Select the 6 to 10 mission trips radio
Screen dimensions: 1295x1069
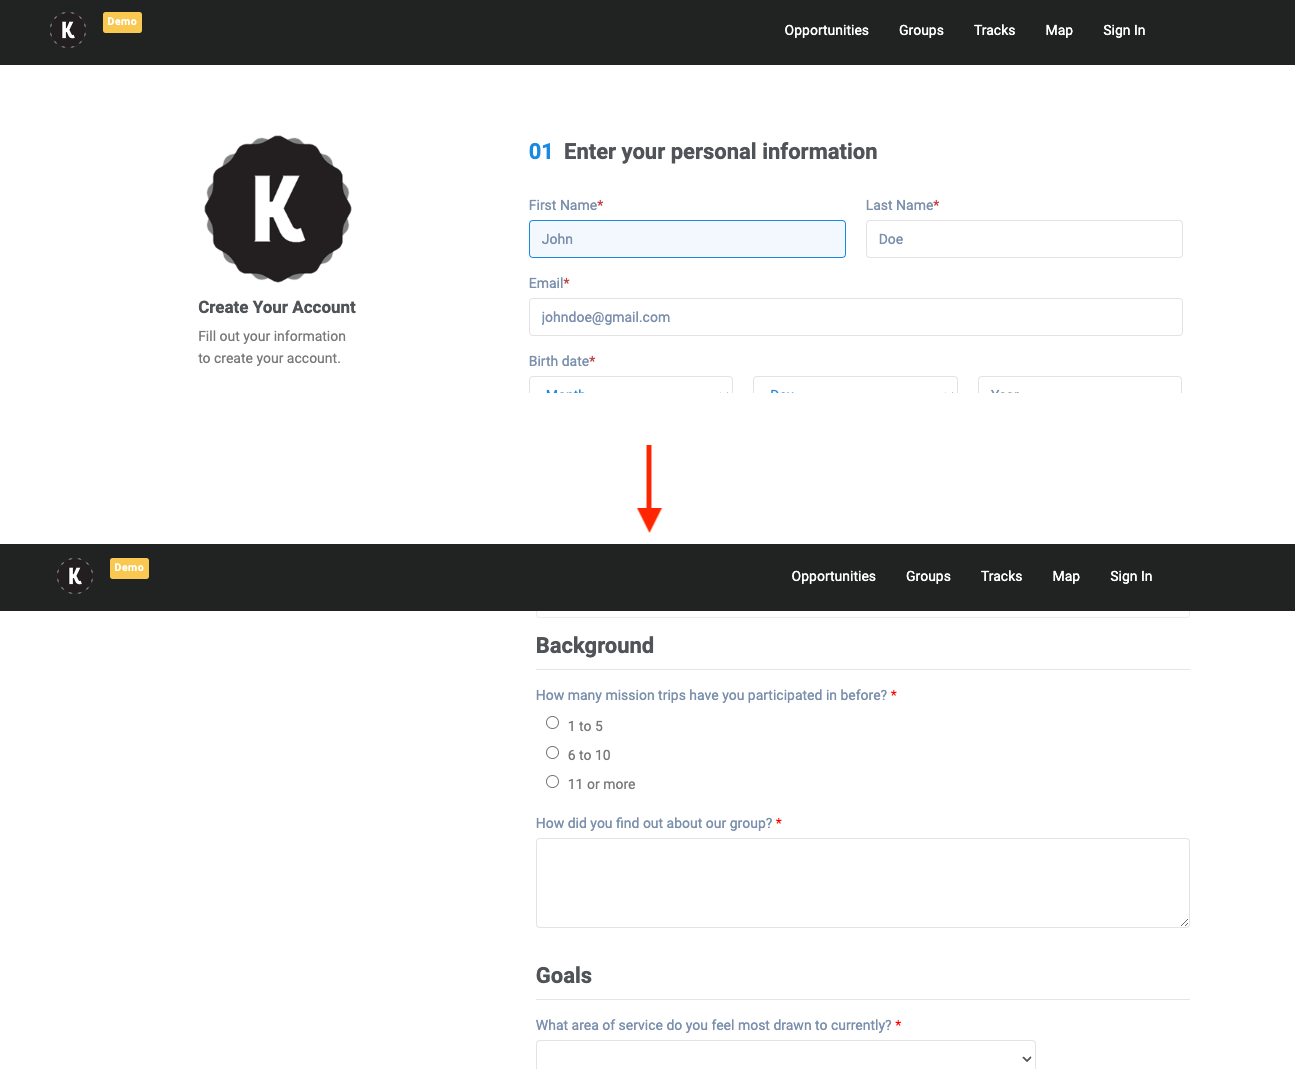[x=552, y=753]
